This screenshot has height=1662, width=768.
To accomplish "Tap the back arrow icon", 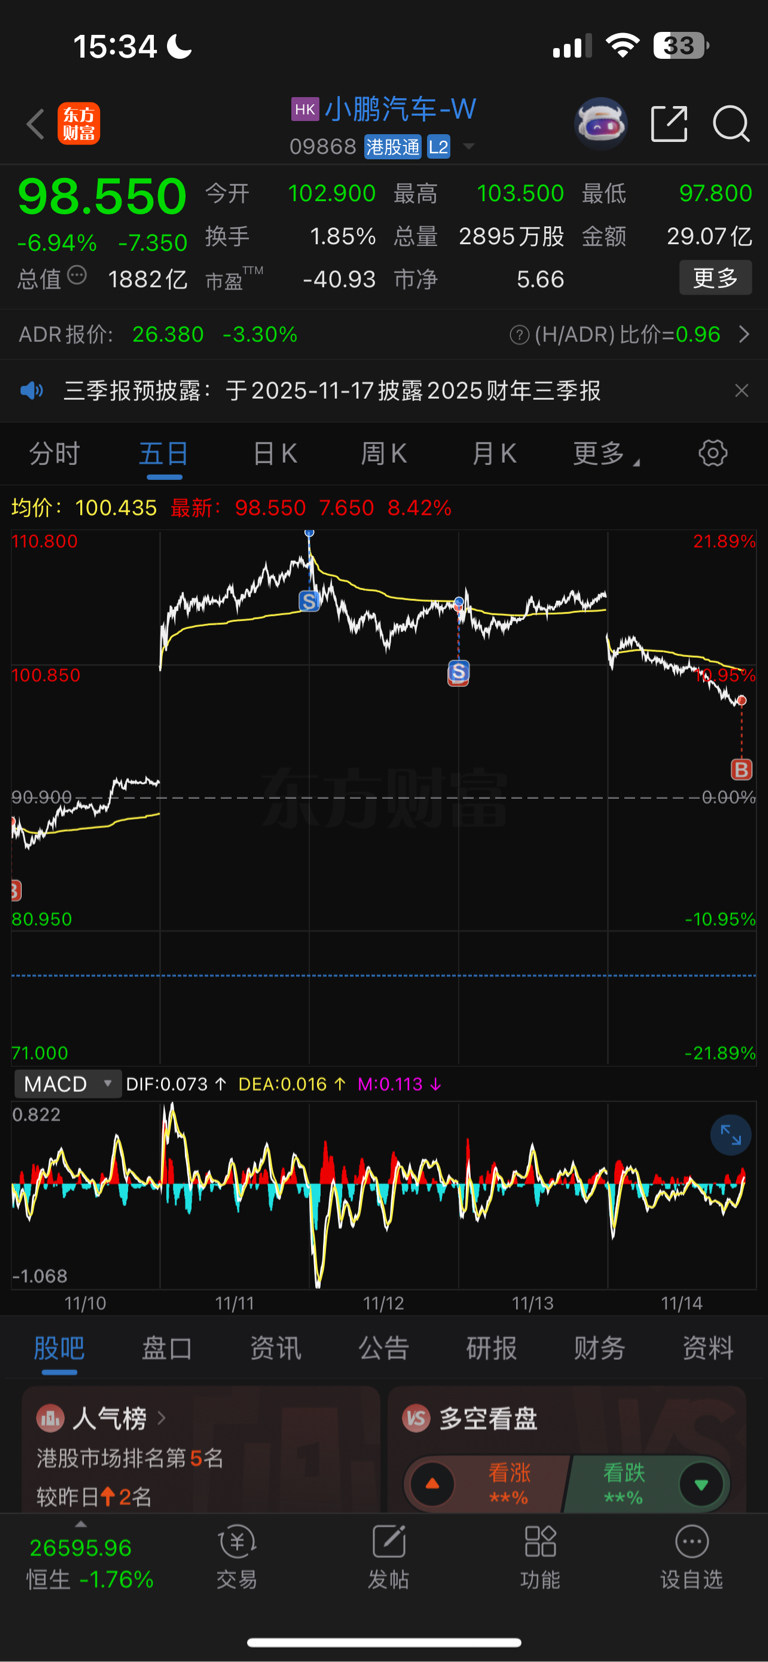I will point(35,125).
